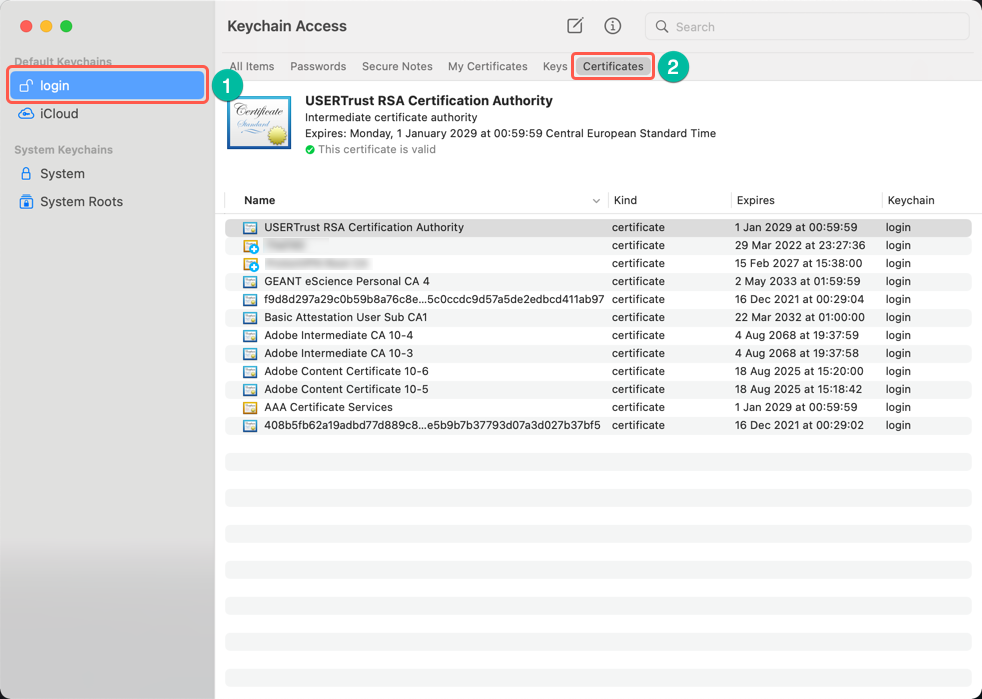This screenshot has width=982, height=699.
Task: Click the Adobe Intermediate CA 10-4 icon
Action: [251, 335]
